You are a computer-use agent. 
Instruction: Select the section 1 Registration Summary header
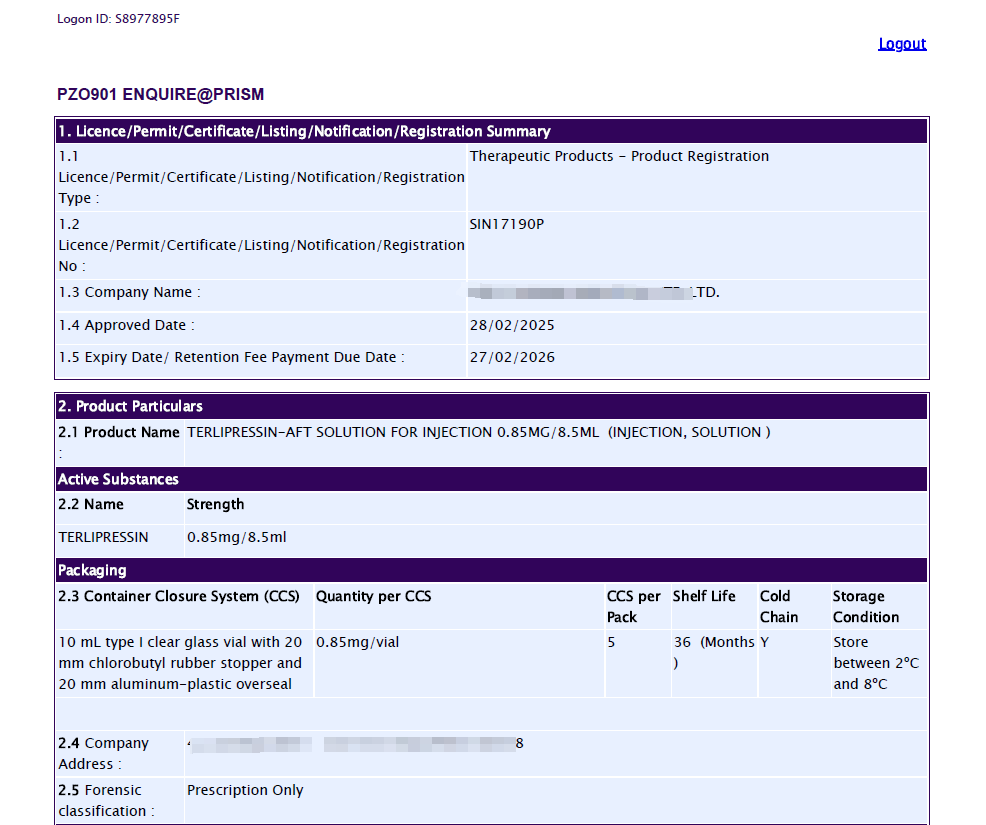[x=304, y=132]
